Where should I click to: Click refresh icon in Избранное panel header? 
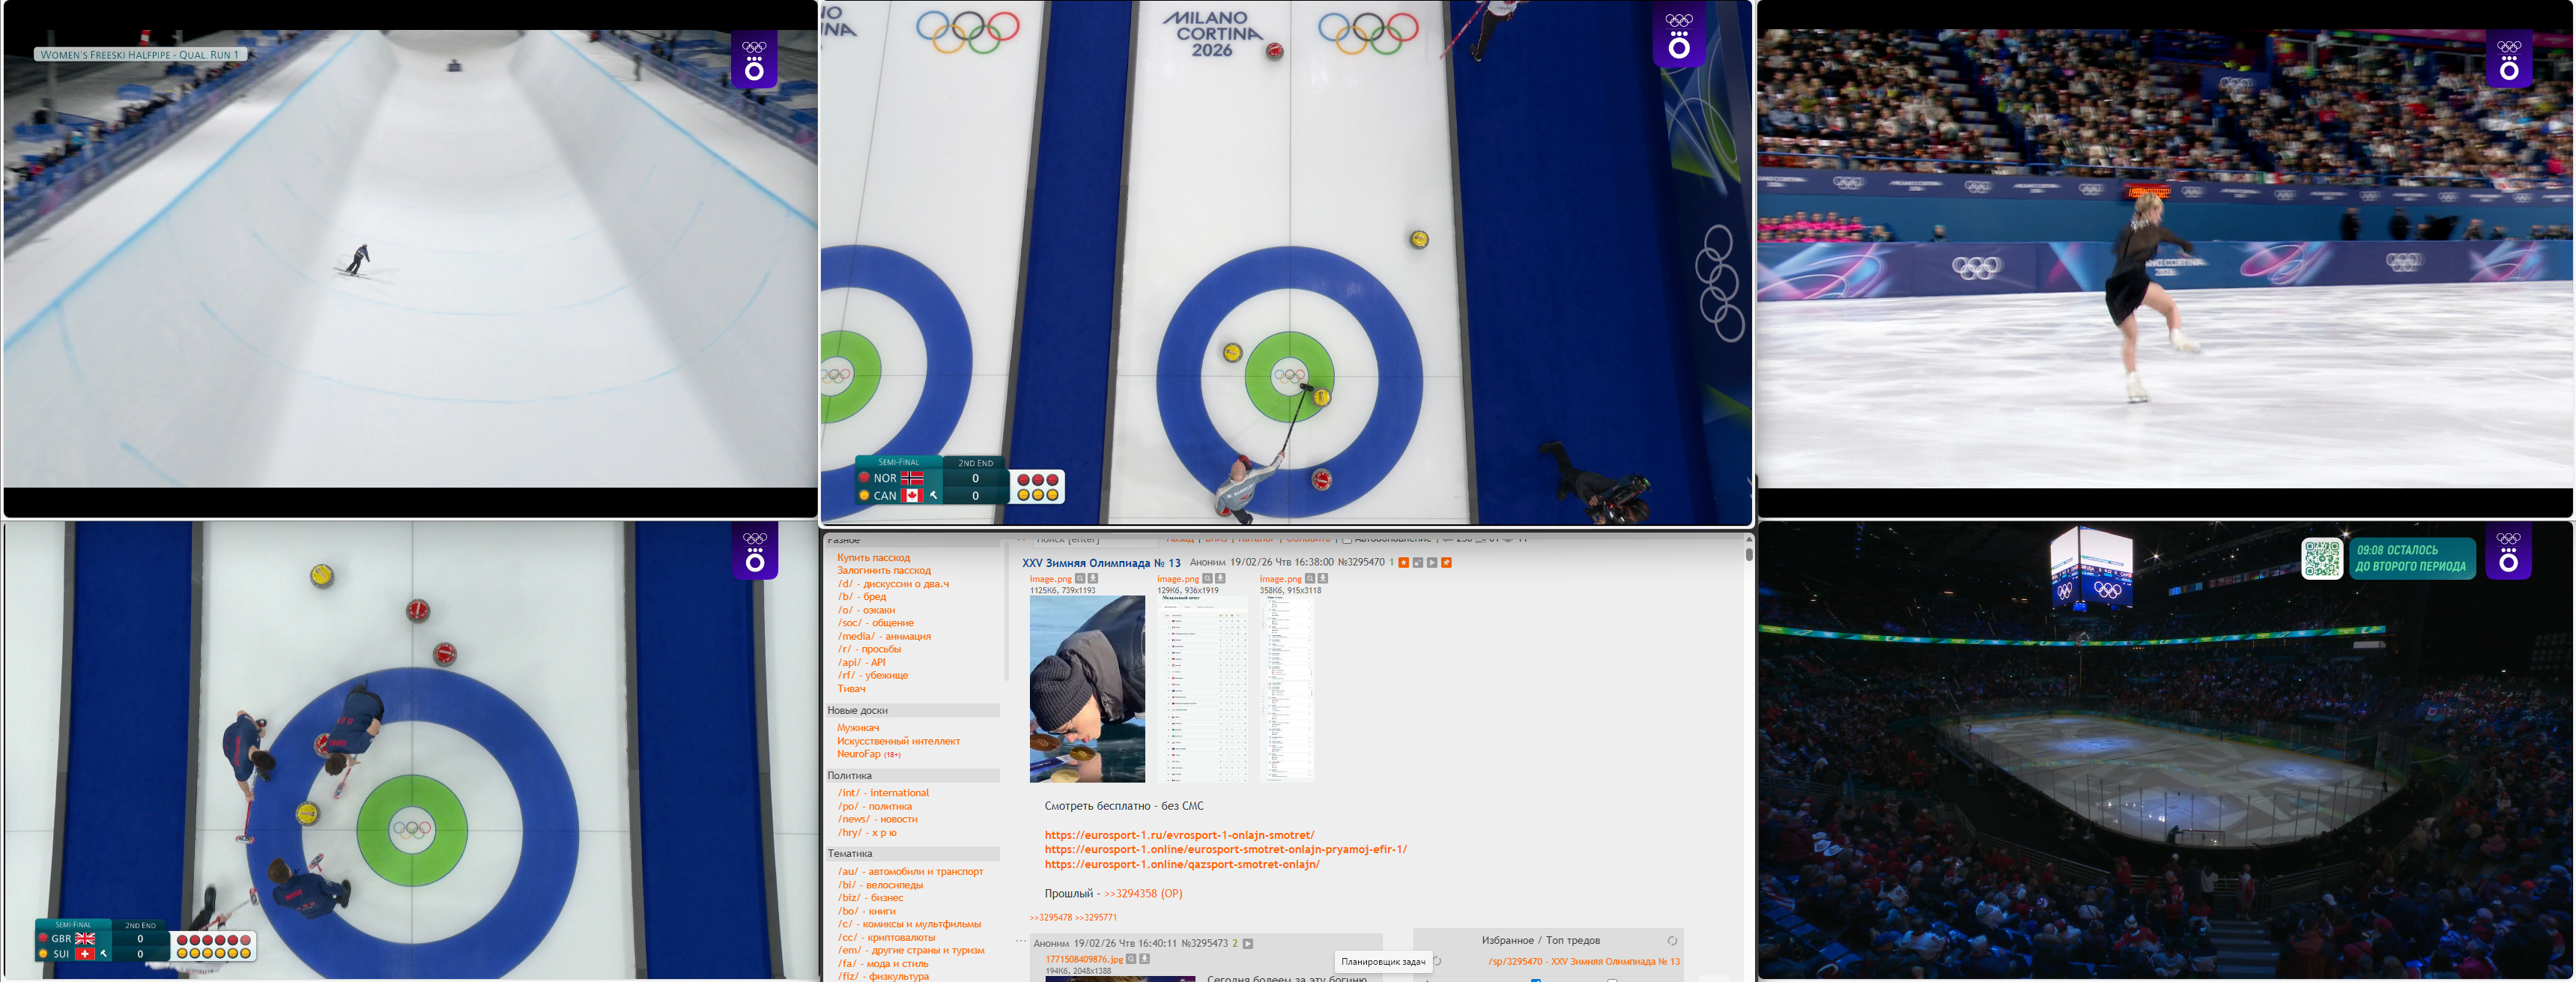(x=1672, y=941)
